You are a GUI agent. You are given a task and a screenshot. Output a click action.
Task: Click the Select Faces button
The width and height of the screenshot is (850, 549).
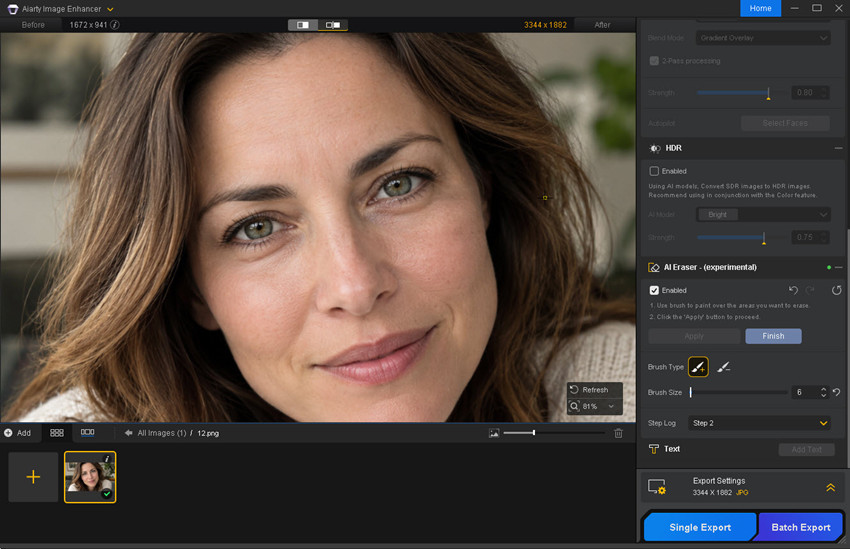coord(785,123)
